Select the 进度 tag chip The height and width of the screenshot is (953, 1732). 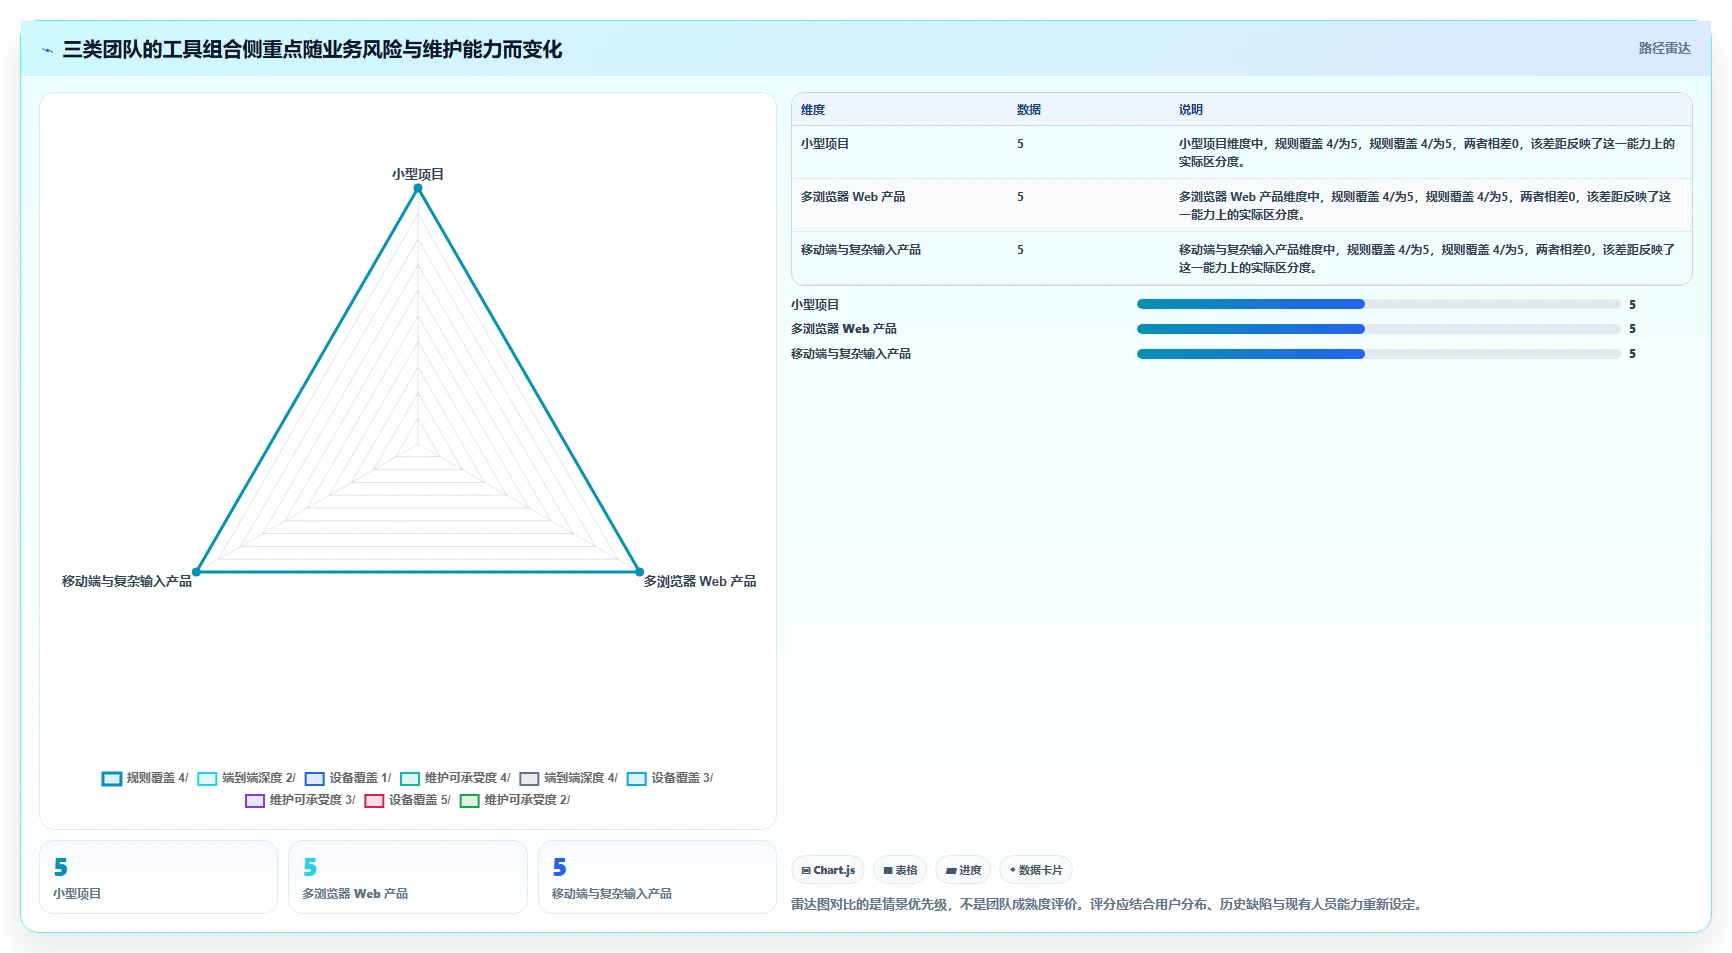click(963, 870)
